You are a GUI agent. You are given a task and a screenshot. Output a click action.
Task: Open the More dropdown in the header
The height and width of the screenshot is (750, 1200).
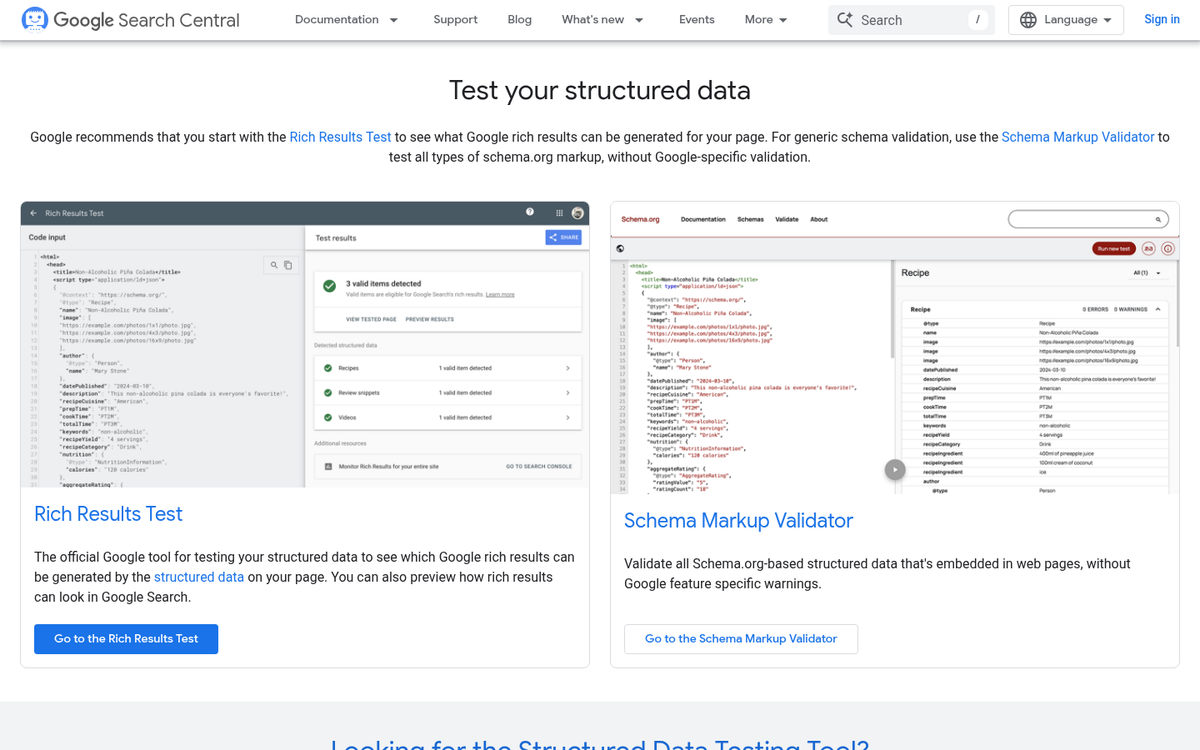coord(765,19)
